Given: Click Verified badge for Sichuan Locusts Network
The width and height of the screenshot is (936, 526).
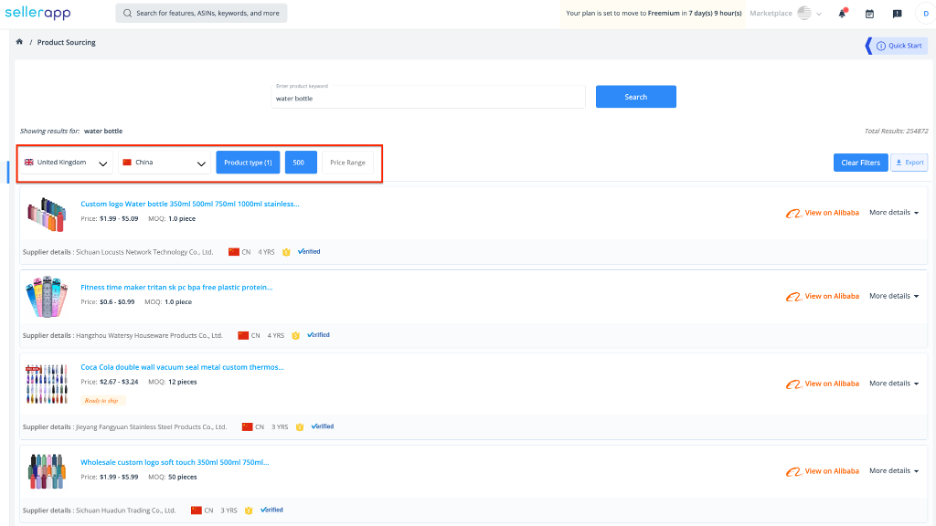Looking at the screenshot, I should 309,251.
